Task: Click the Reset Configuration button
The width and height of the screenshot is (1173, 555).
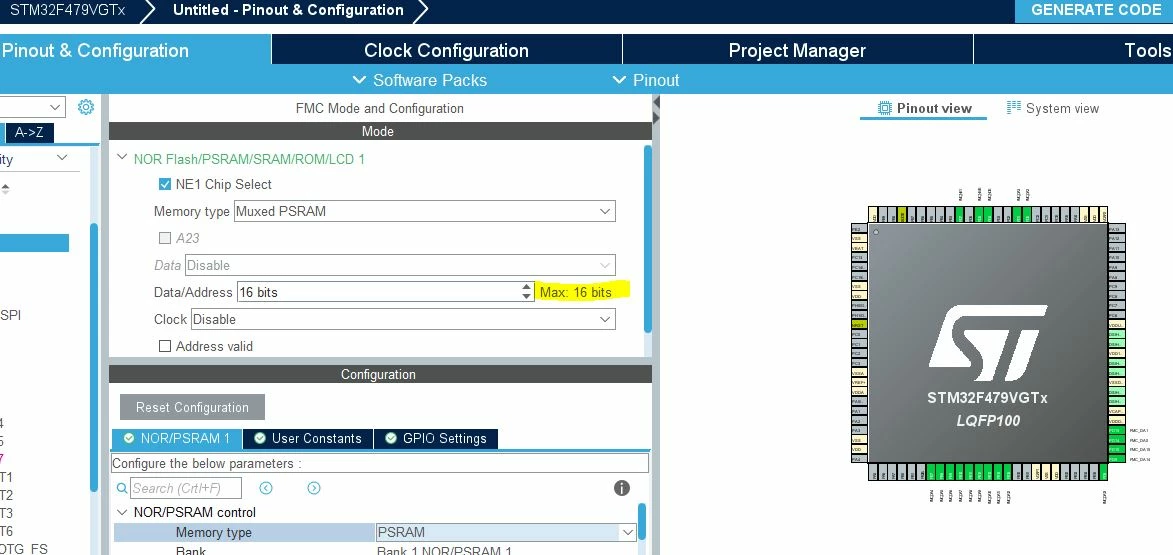Action: pos(192,407)
